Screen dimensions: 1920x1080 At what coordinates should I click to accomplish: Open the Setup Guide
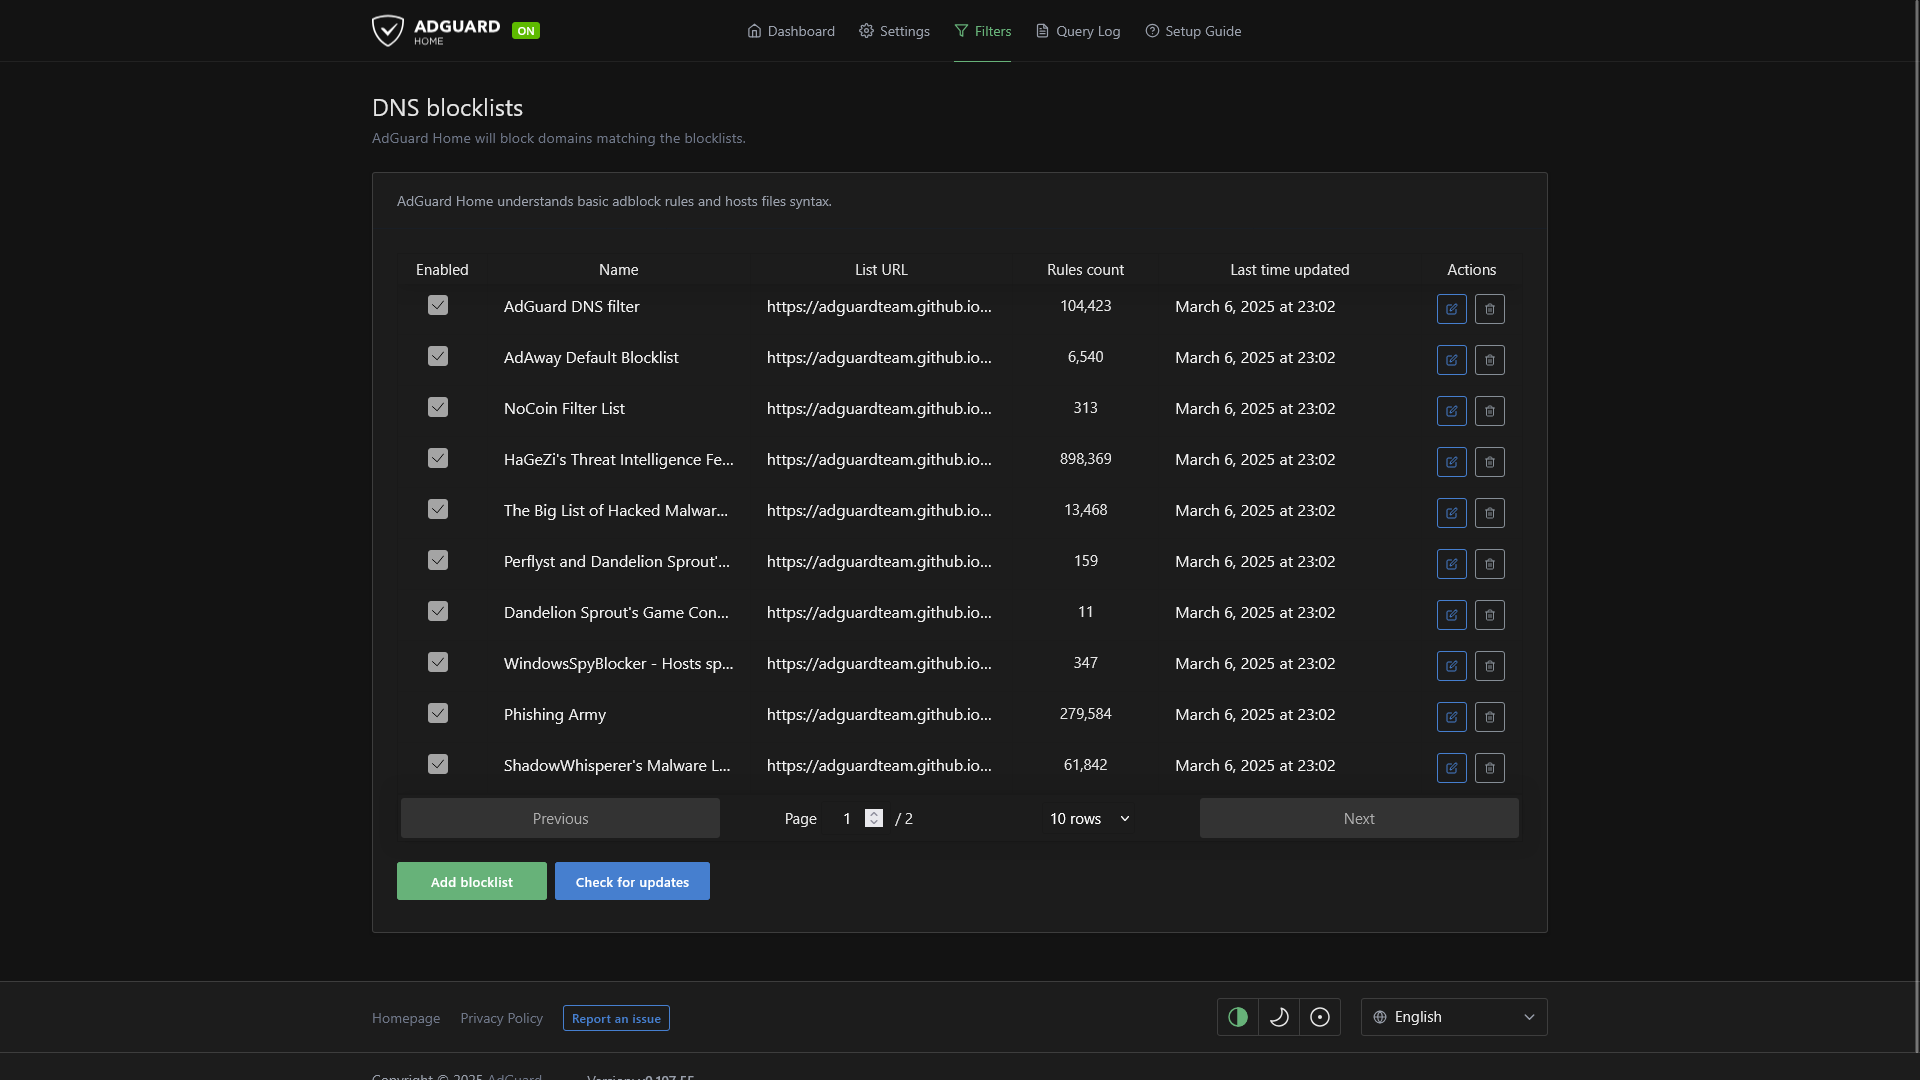pos(1193,31)
